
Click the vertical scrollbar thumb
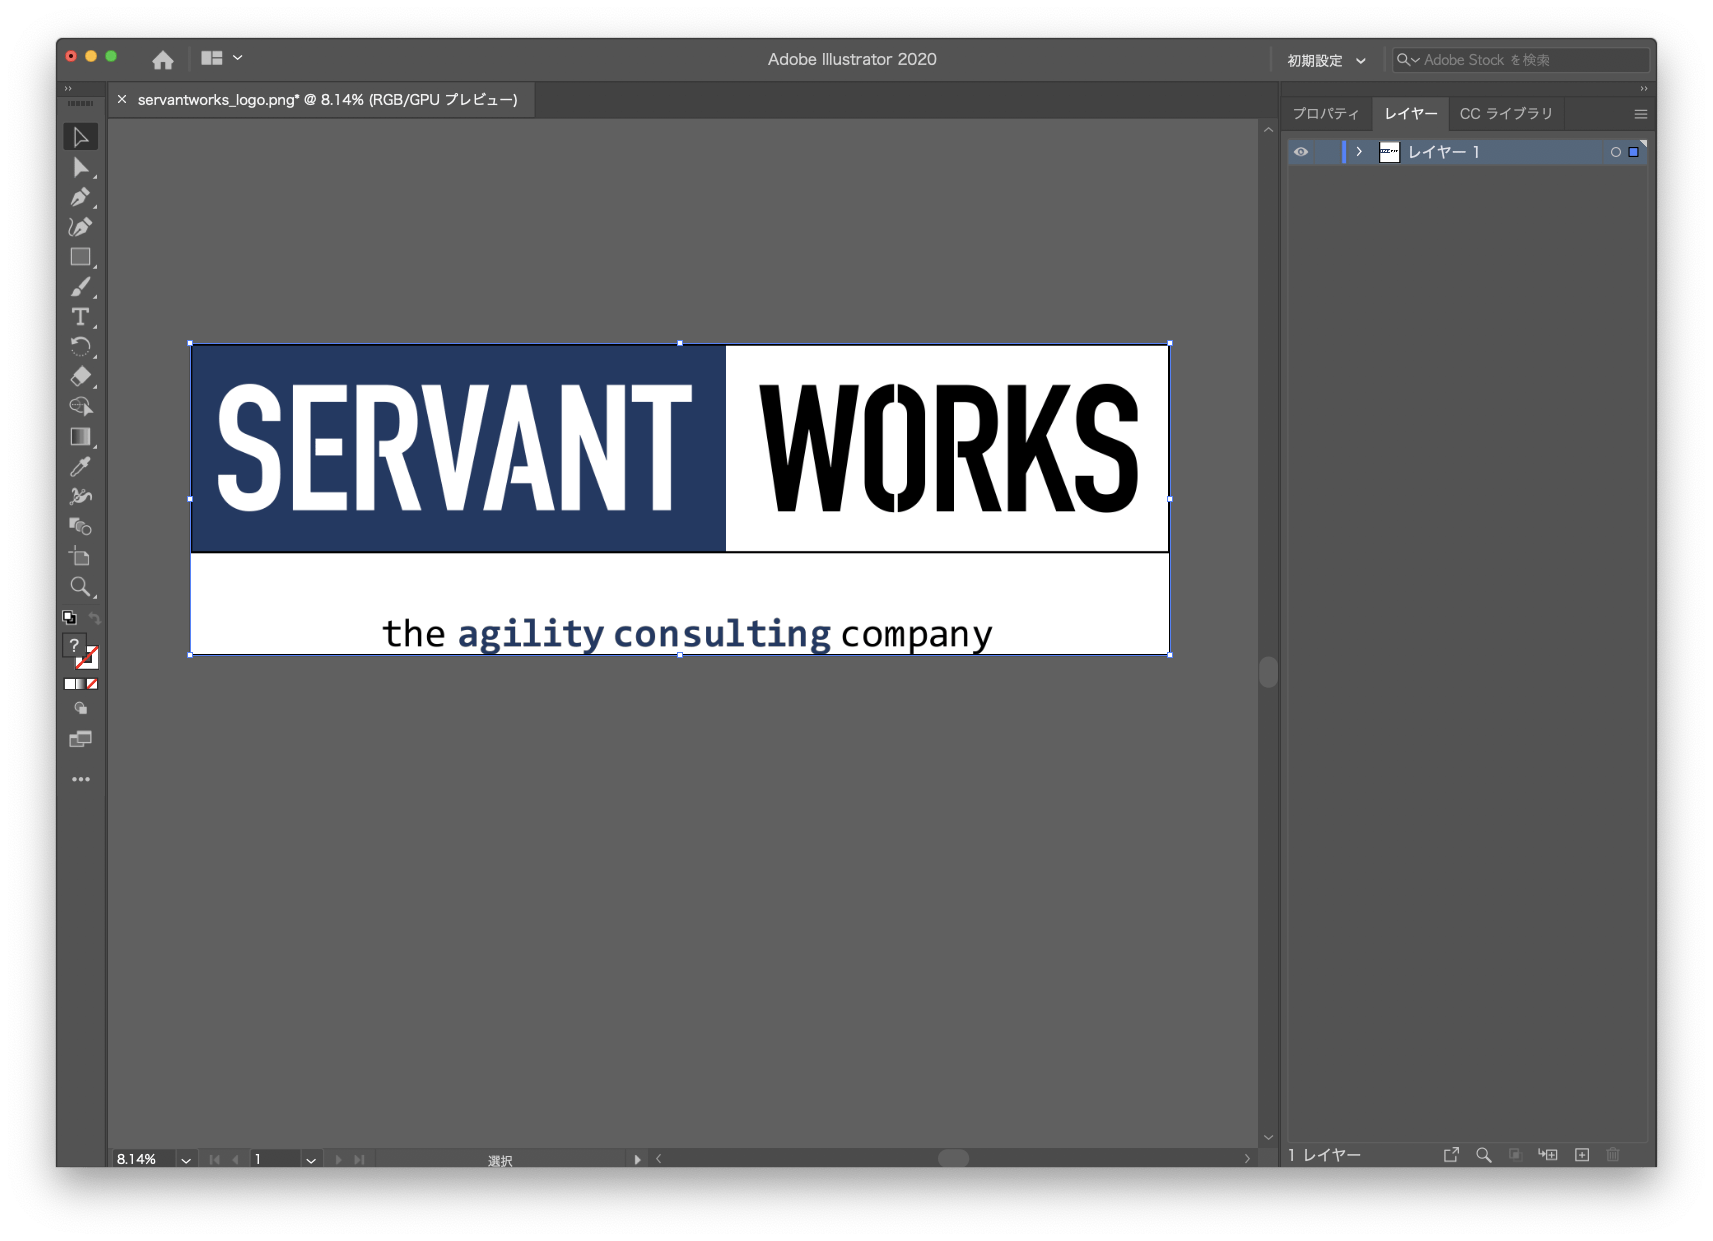coord(1268,672)
